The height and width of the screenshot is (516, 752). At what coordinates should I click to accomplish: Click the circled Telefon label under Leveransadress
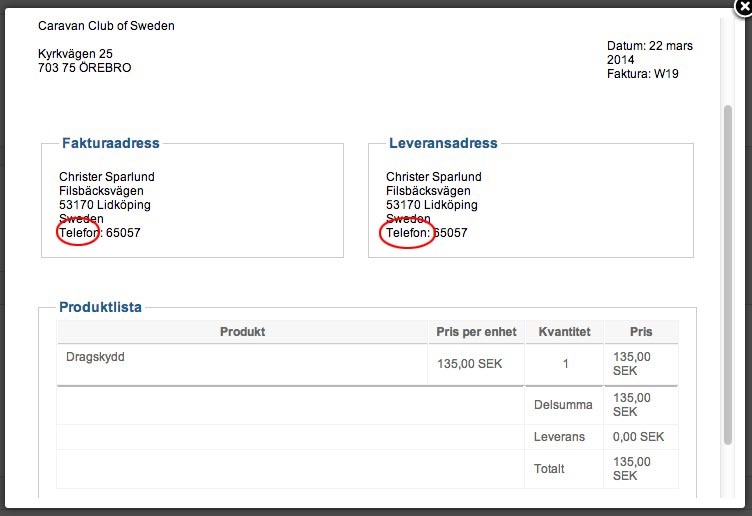click(x=407, y=233)
